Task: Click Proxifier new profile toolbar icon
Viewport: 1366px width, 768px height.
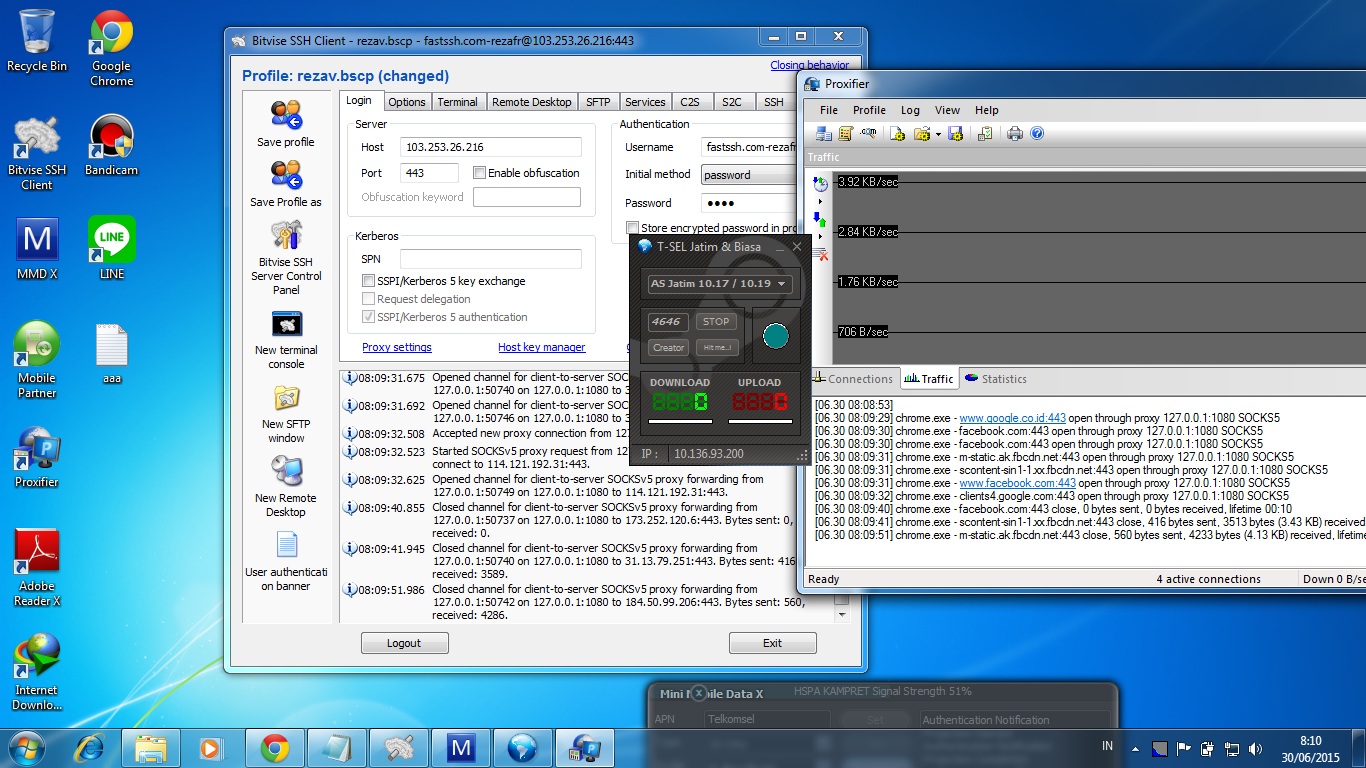Action: click(x=897, y=134)
